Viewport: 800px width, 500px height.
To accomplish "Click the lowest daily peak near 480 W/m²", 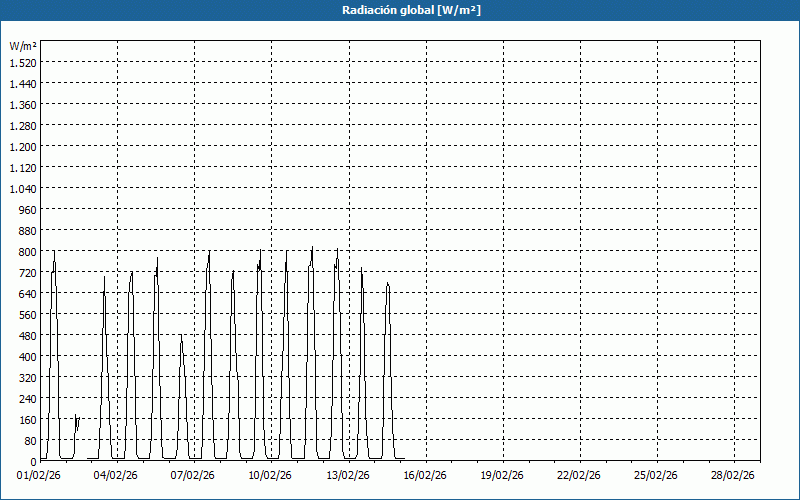I will (181, 337).
